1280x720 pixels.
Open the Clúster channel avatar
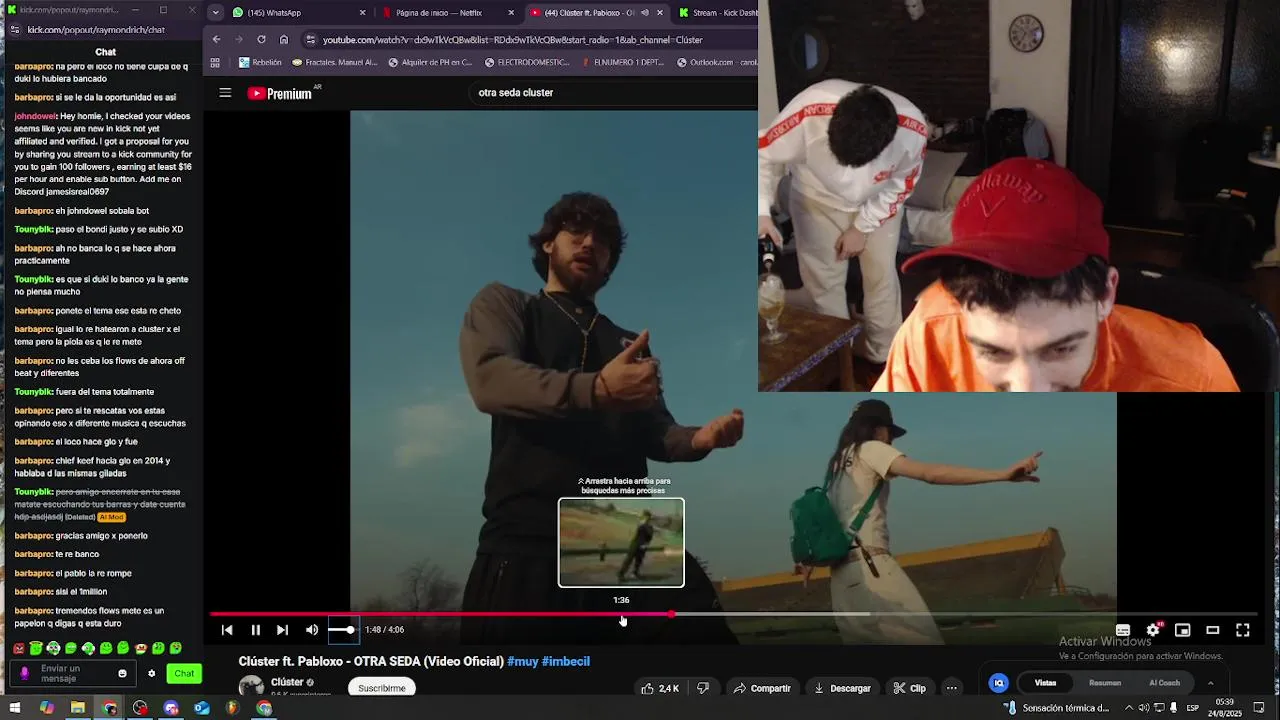tap(251, 687)
